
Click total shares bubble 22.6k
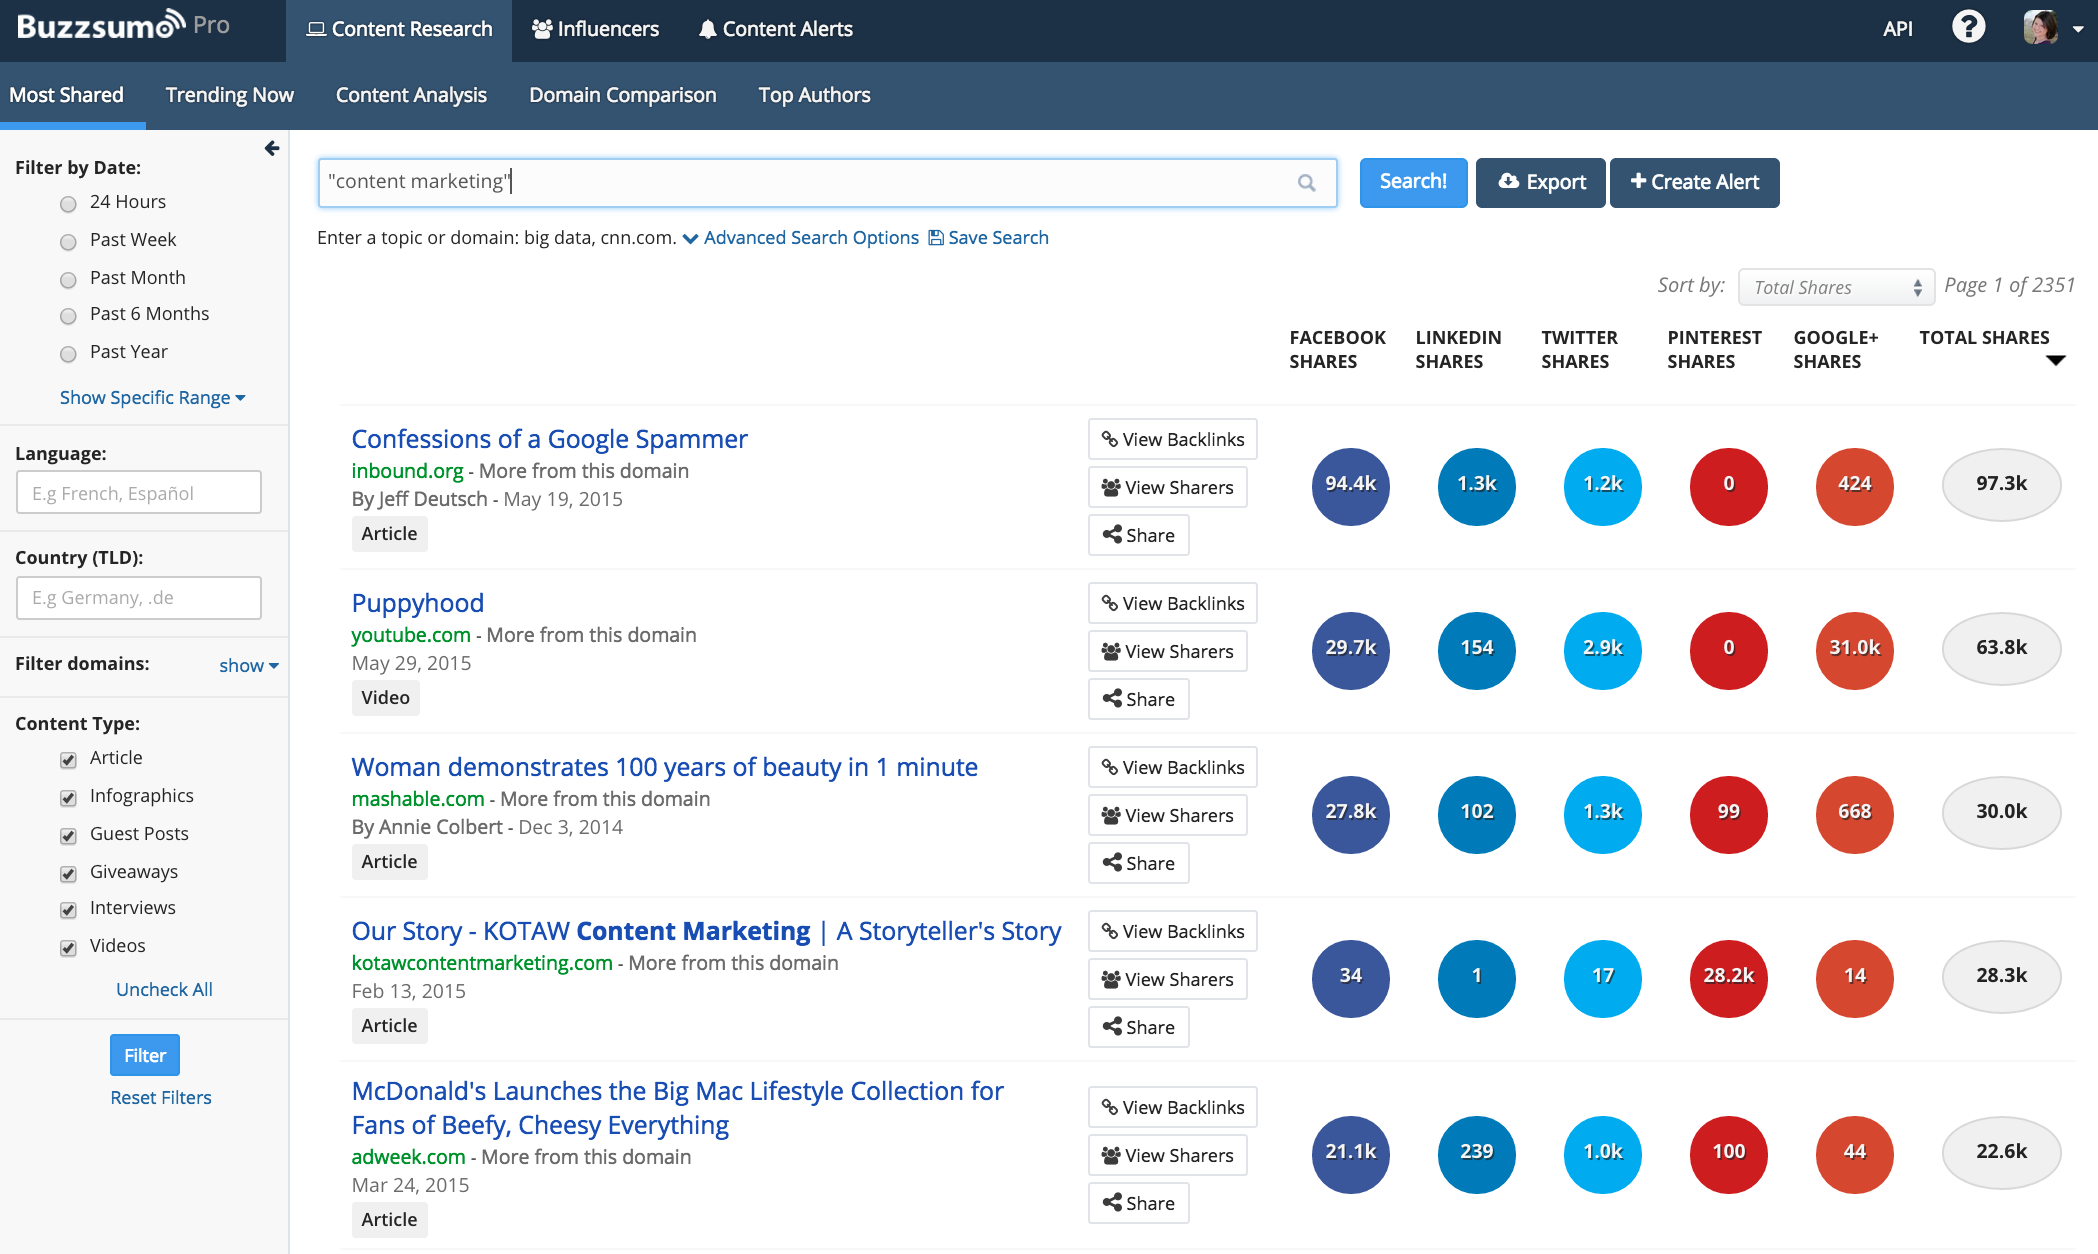click(x=2001, y=1152)
